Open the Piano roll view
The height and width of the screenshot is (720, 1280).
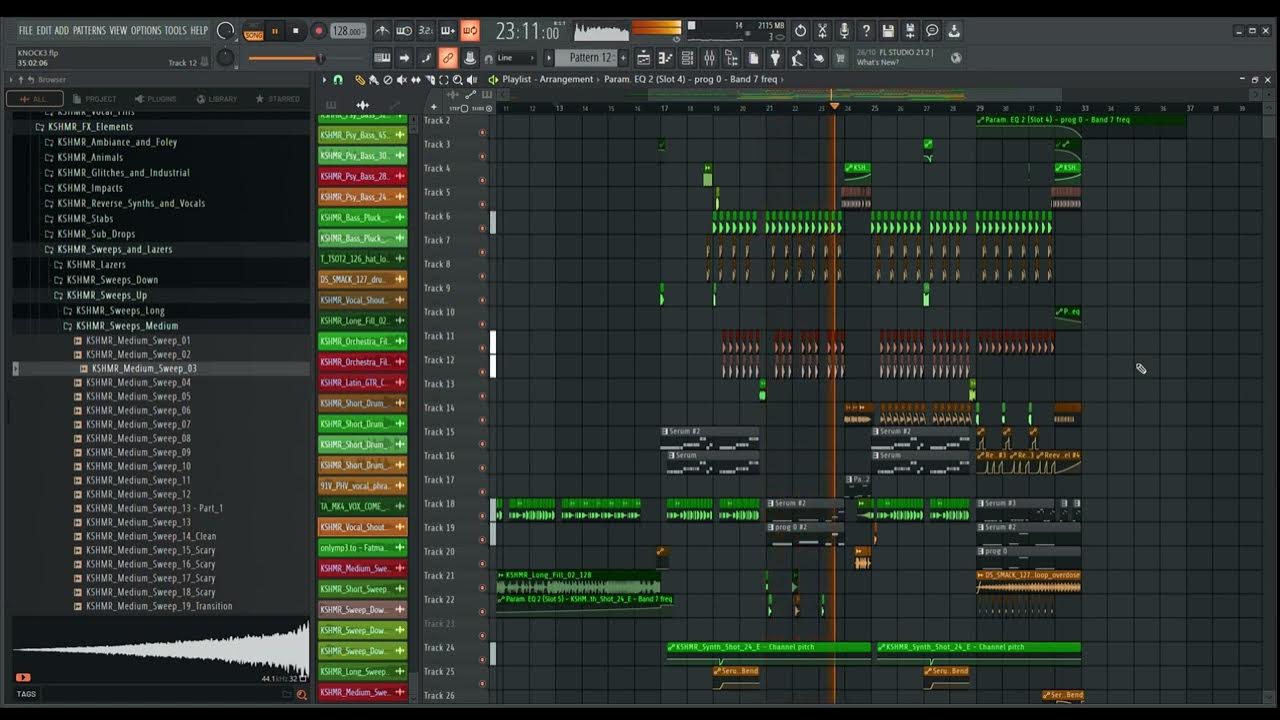pyautogui.click(x=665, y=57)
